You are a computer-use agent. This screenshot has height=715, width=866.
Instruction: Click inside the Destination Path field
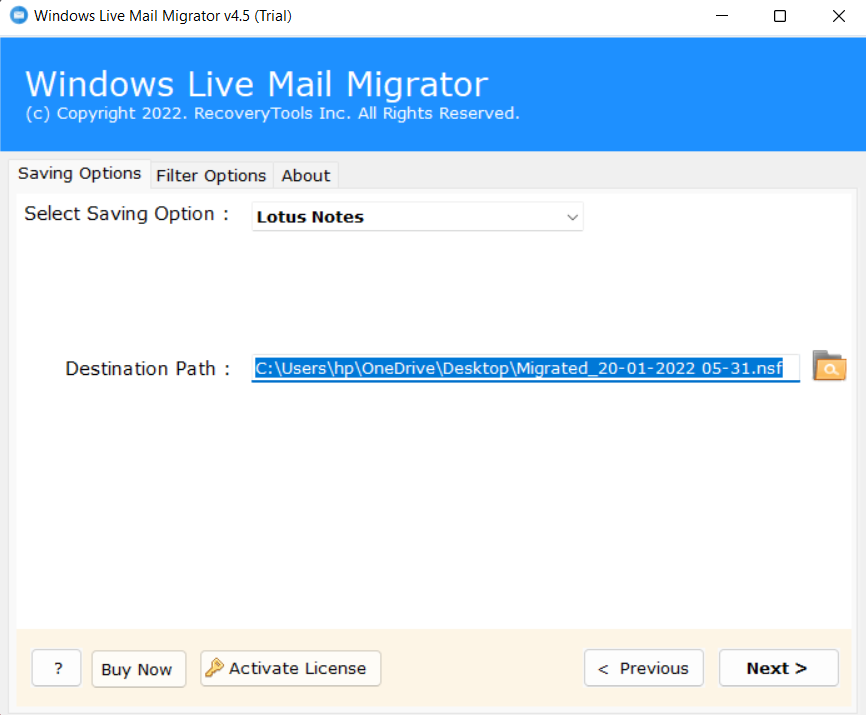click(525, 368)
